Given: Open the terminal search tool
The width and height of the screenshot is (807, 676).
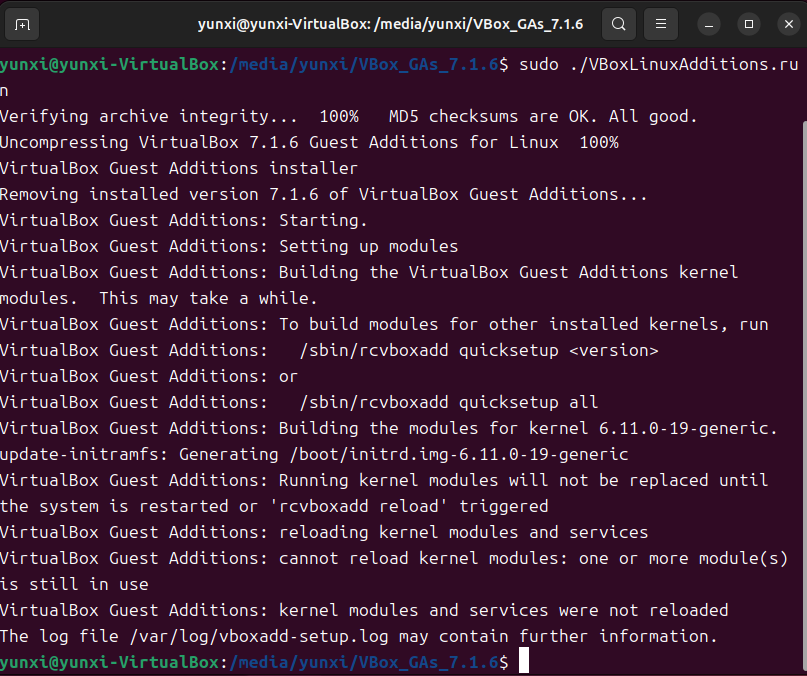Looking at the screenshot, I should tap(619, 24).
